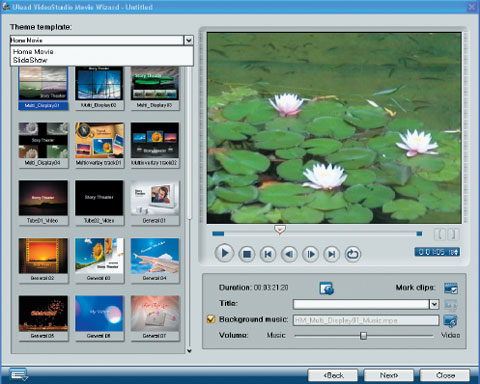Select the Multi_Display02 template
480x384 pixels.
[99, 88]
